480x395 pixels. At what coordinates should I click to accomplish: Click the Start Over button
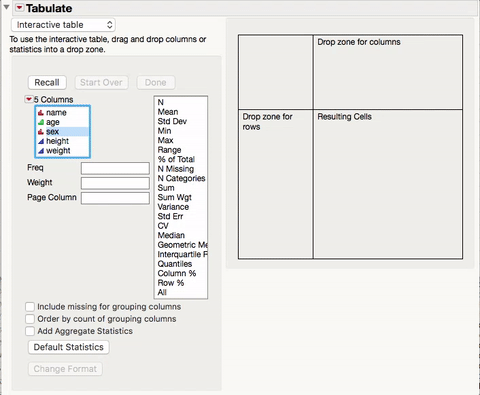(101, 82)
